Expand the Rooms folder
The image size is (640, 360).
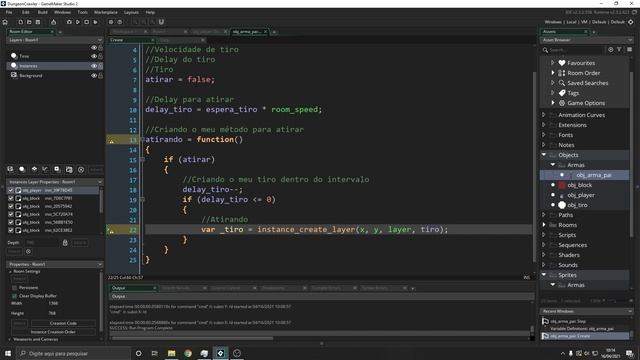544,225
